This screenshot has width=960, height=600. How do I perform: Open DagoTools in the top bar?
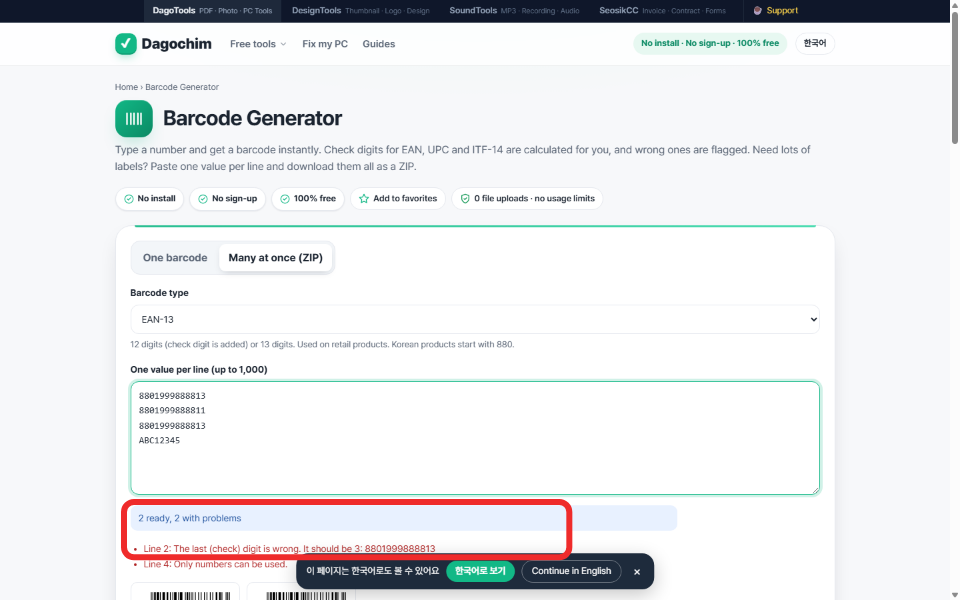(x=212, y=10)
